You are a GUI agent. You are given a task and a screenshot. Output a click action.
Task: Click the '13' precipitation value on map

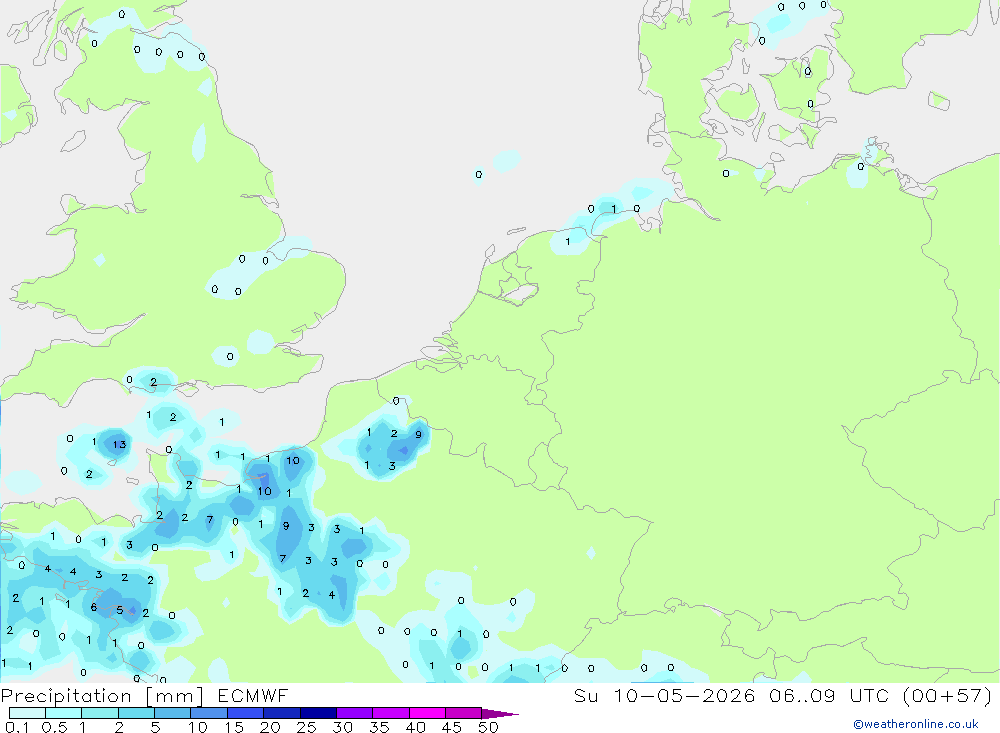tap(119, 445)
